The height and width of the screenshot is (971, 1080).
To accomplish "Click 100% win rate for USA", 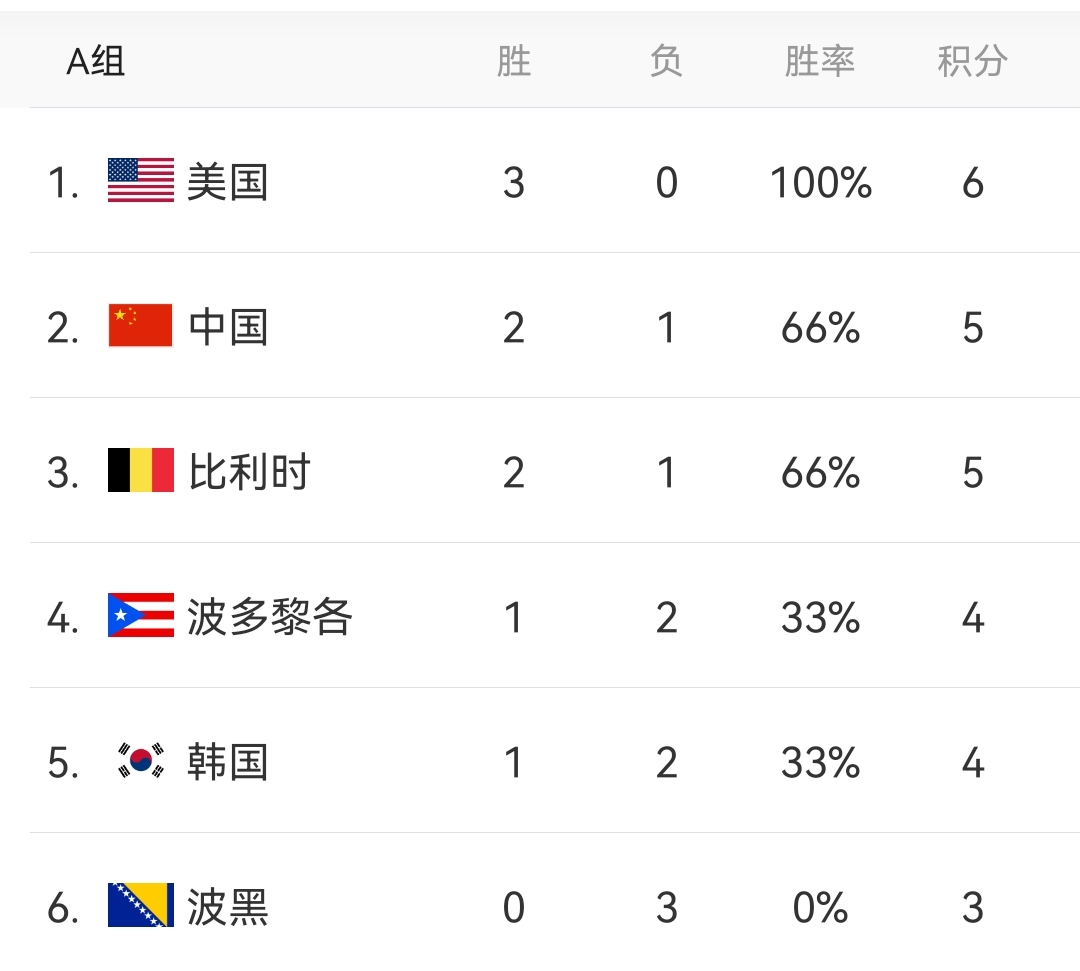I will coord(820,183).
